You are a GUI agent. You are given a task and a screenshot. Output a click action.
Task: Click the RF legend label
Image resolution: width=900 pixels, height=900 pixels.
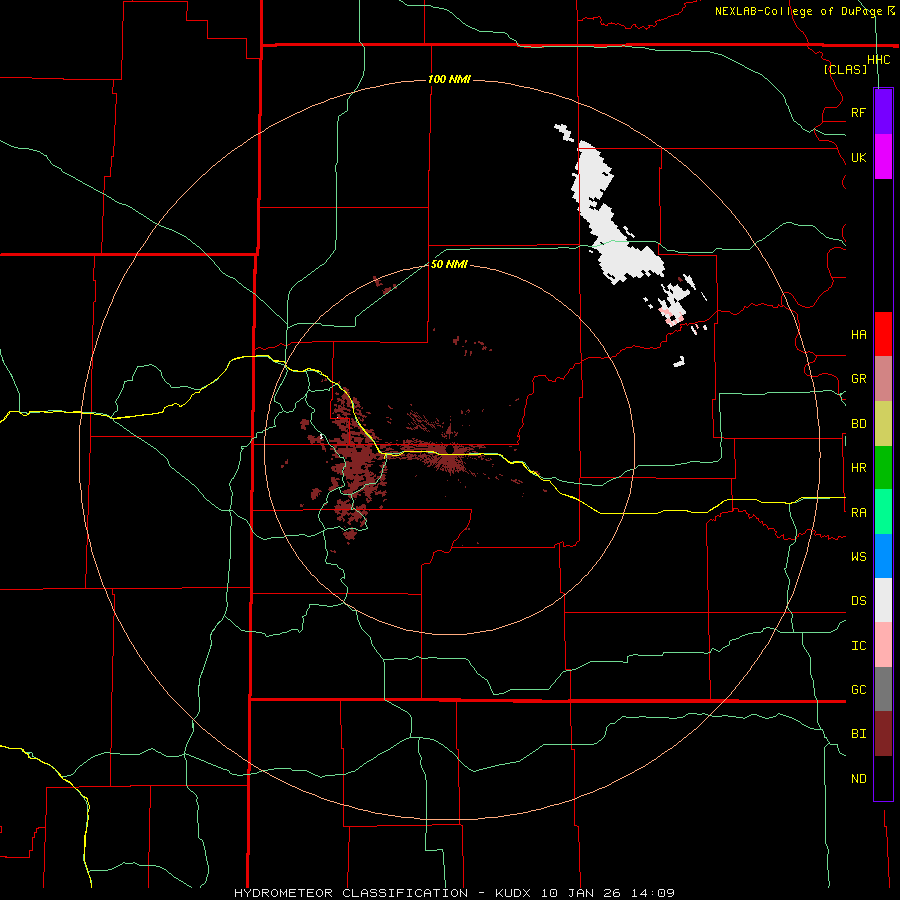point(858,112)
